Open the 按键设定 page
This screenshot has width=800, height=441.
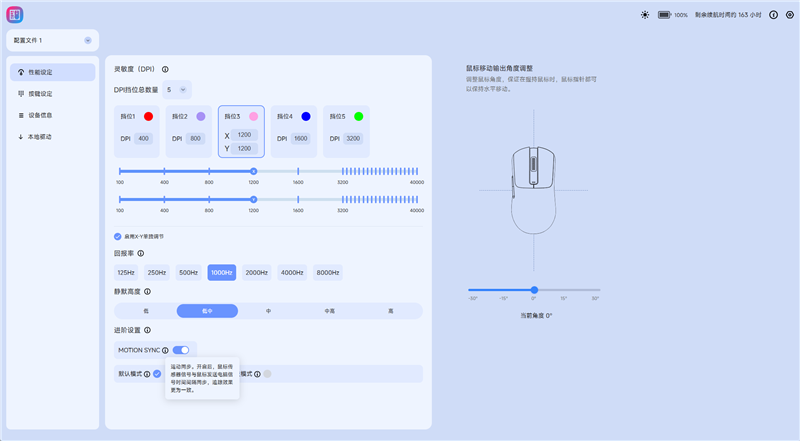pyautogui.click(x=53, y=94)
